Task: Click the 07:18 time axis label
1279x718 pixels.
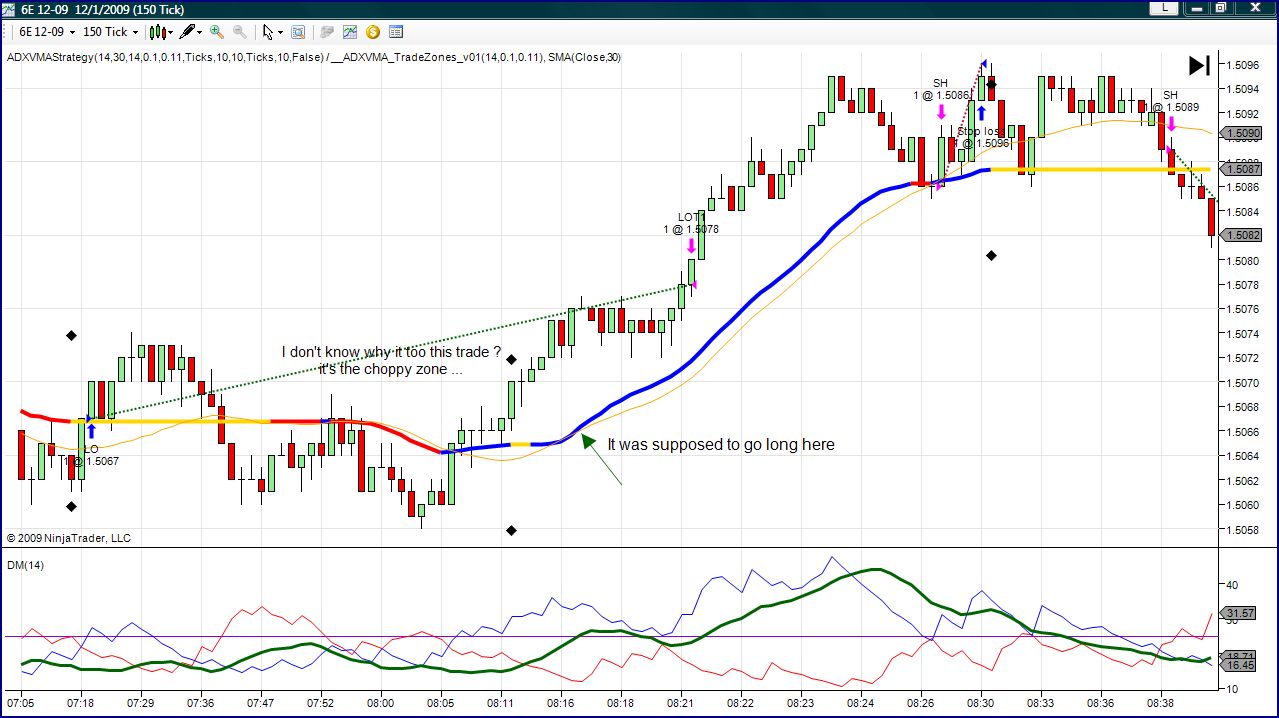Action: 80,703
